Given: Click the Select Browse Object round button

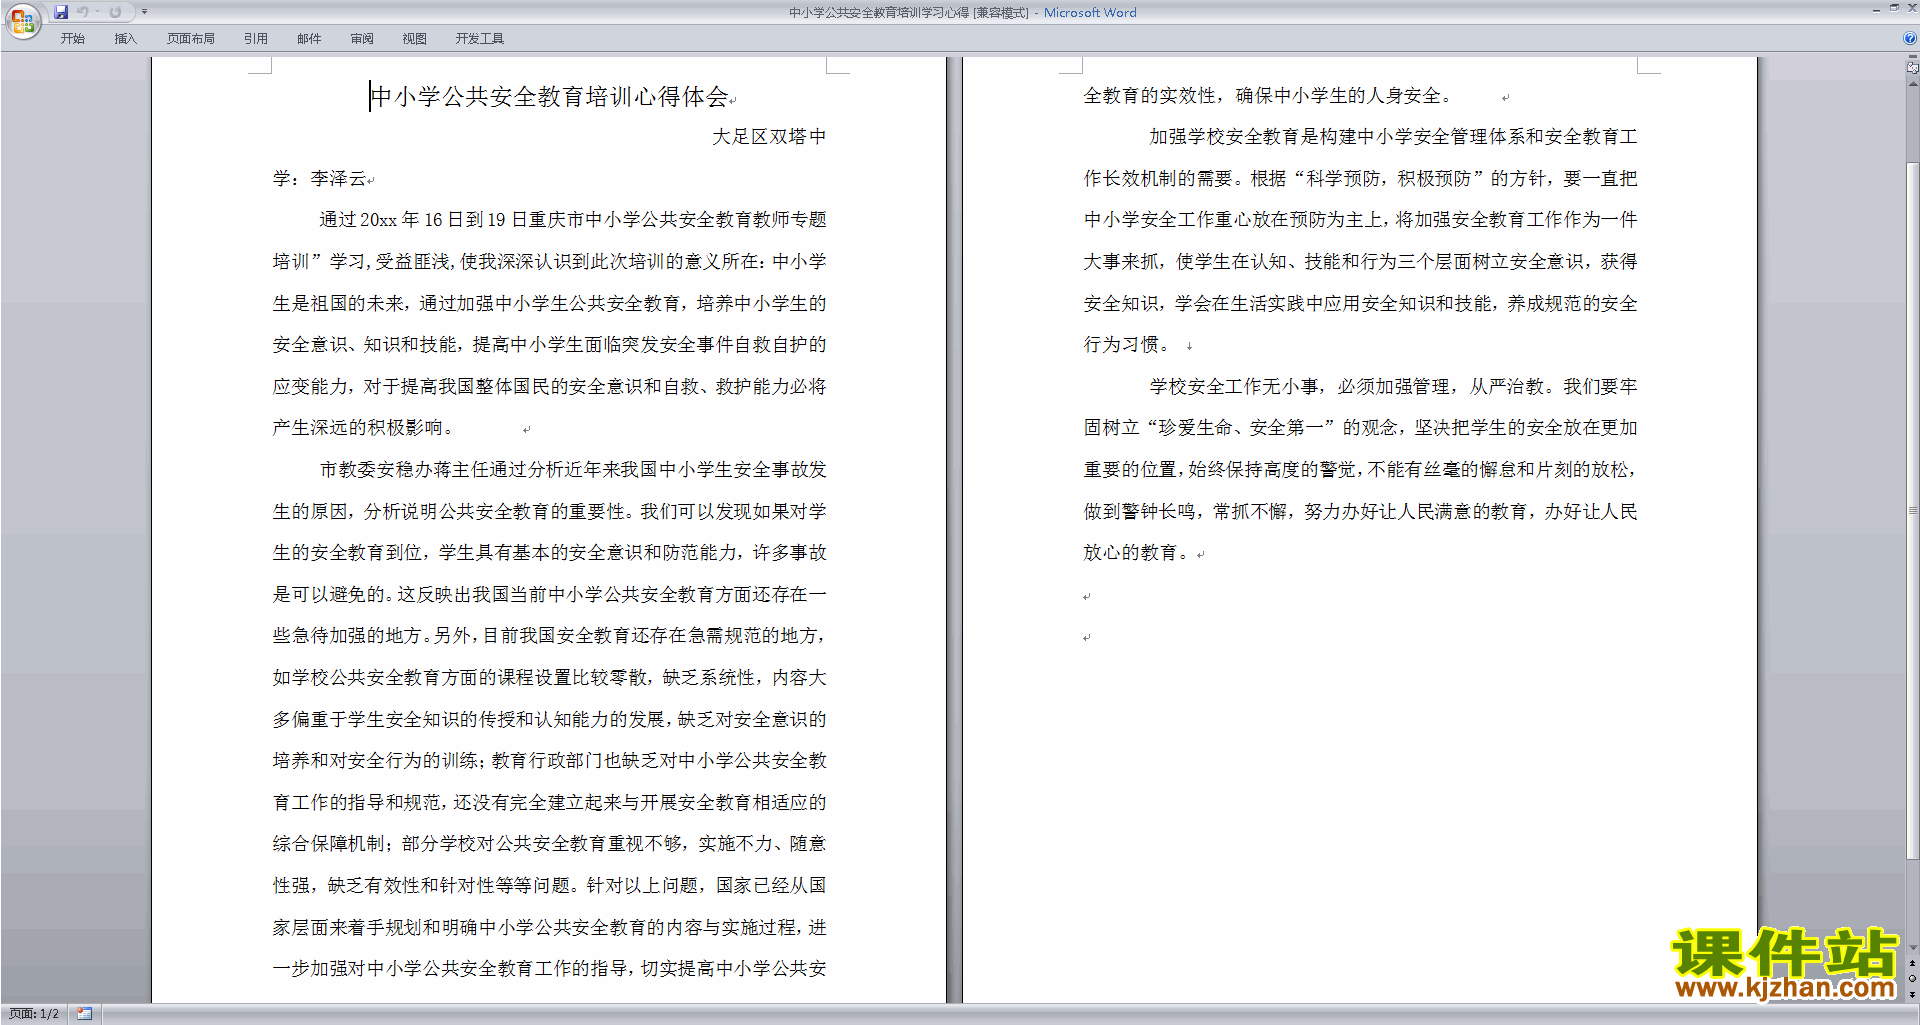Looking at the screenshot, I should coord(1912,979).
